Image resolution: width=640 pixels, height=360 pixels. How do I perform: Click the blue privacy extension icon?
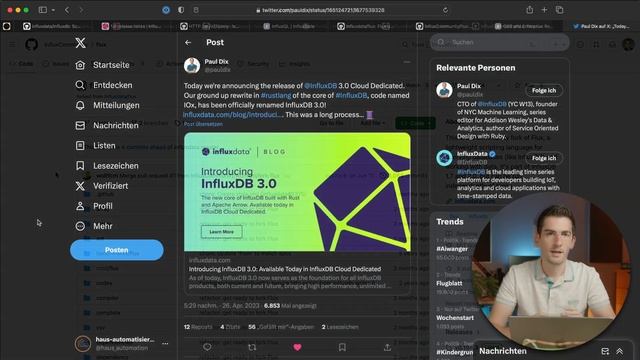pyautogui.click(x=166, y=10)
